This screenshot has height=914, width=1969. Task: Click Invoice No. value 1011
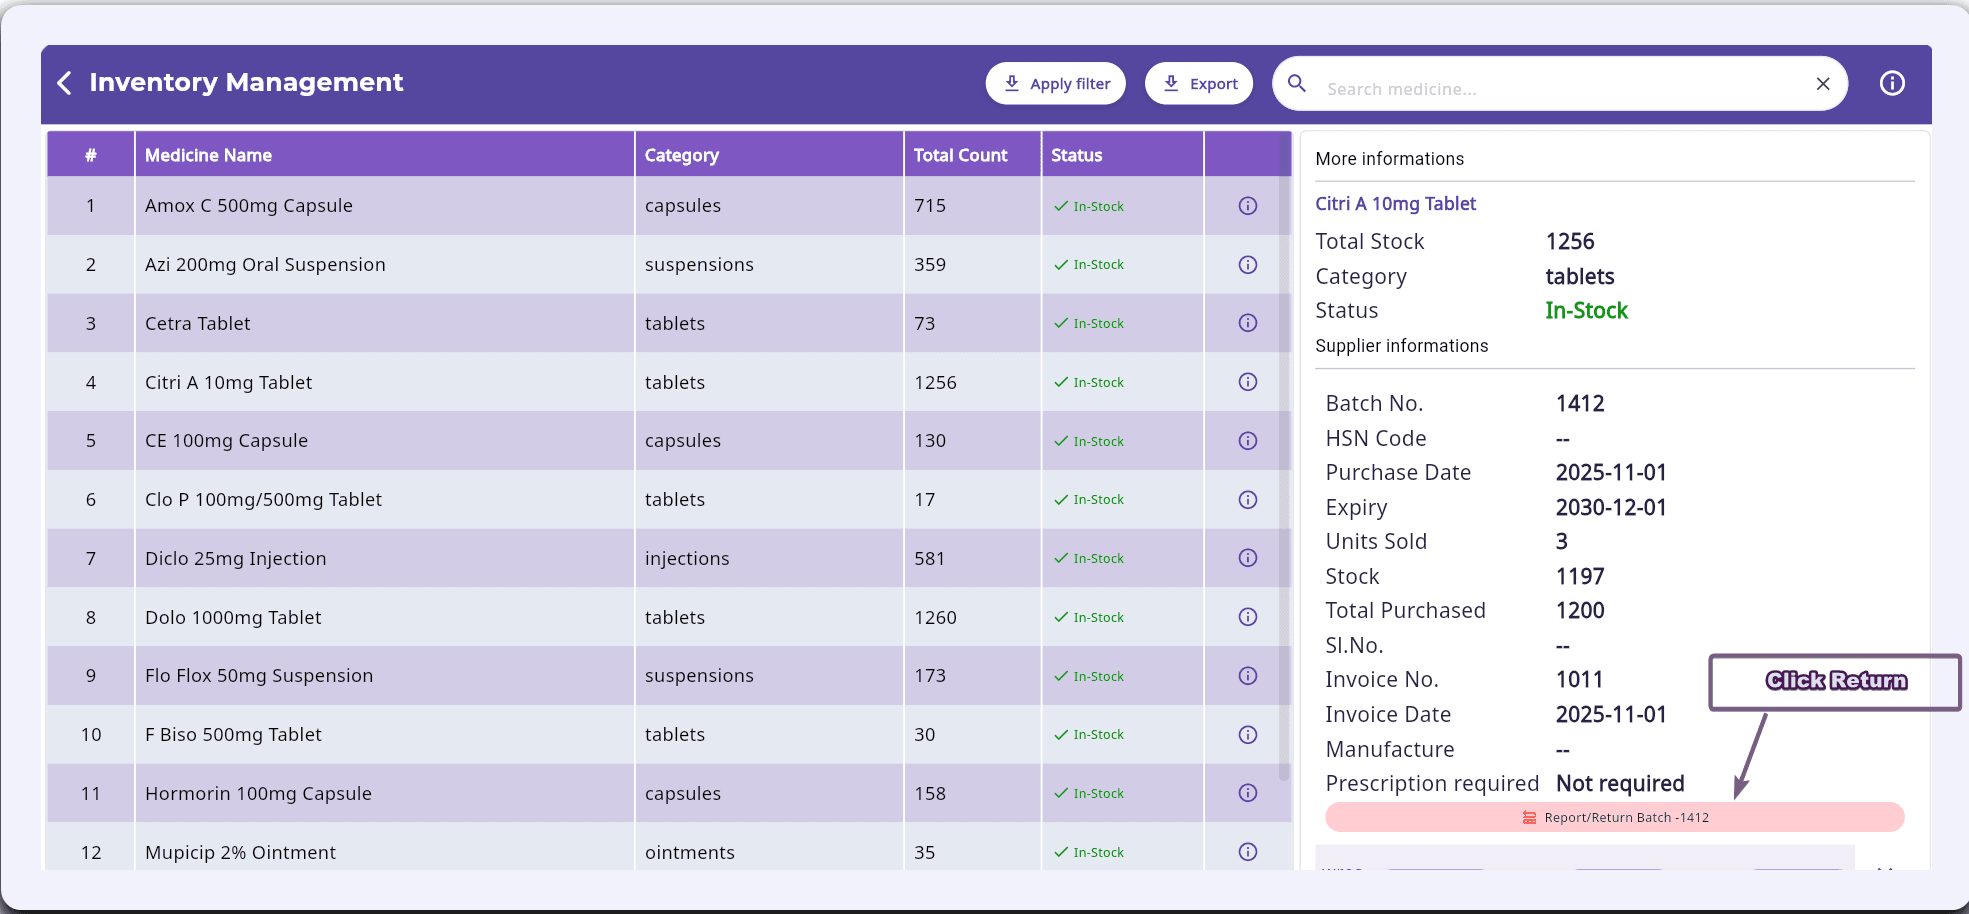1580,680
